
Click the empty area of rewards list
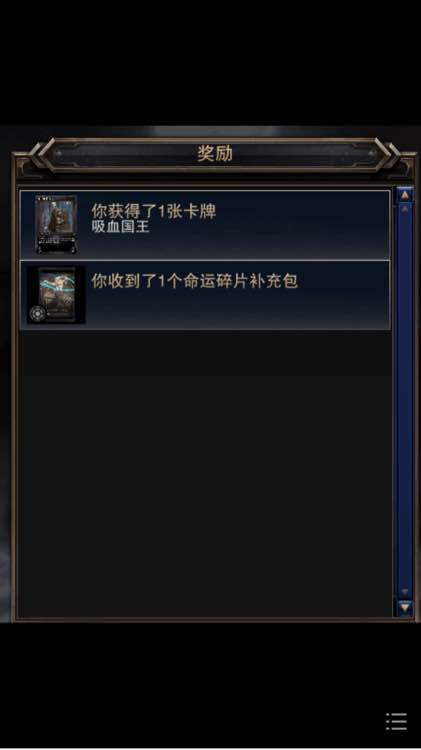click(x=205, y=474)
